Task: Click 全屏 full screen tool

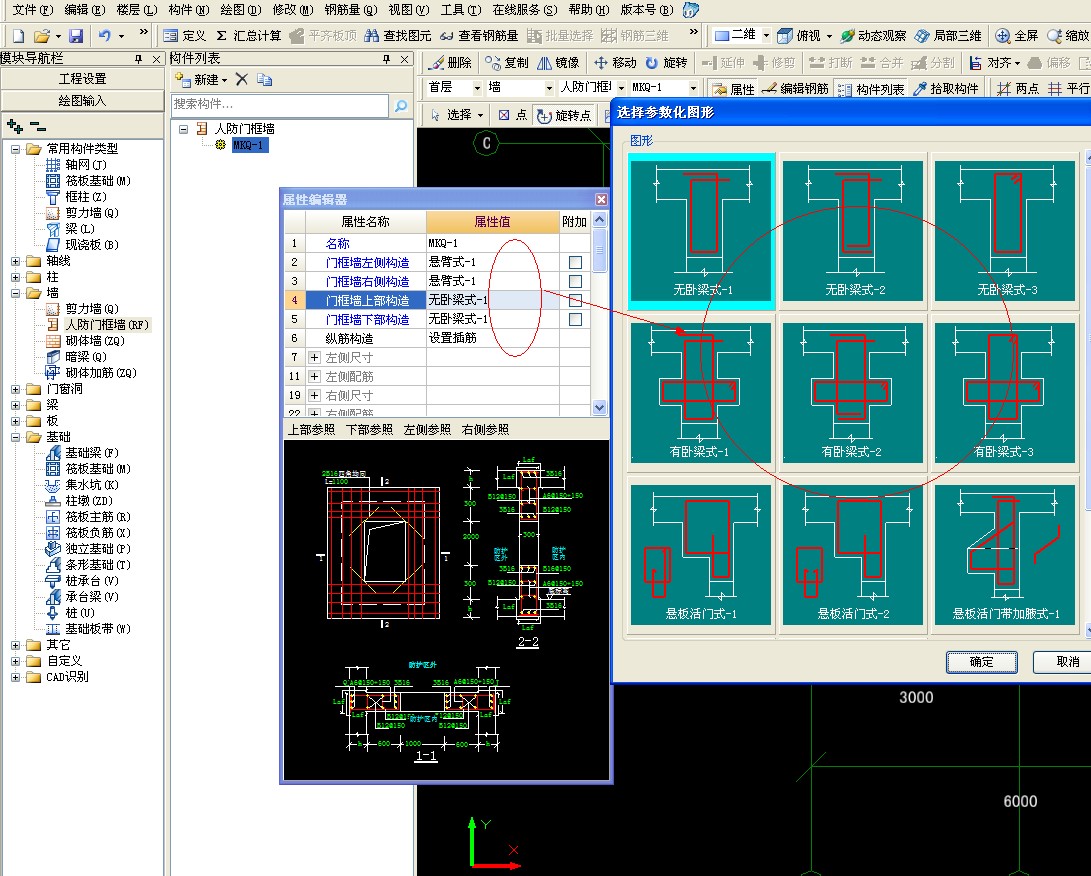Action: pyautogui.click(x=1017, y=35)
